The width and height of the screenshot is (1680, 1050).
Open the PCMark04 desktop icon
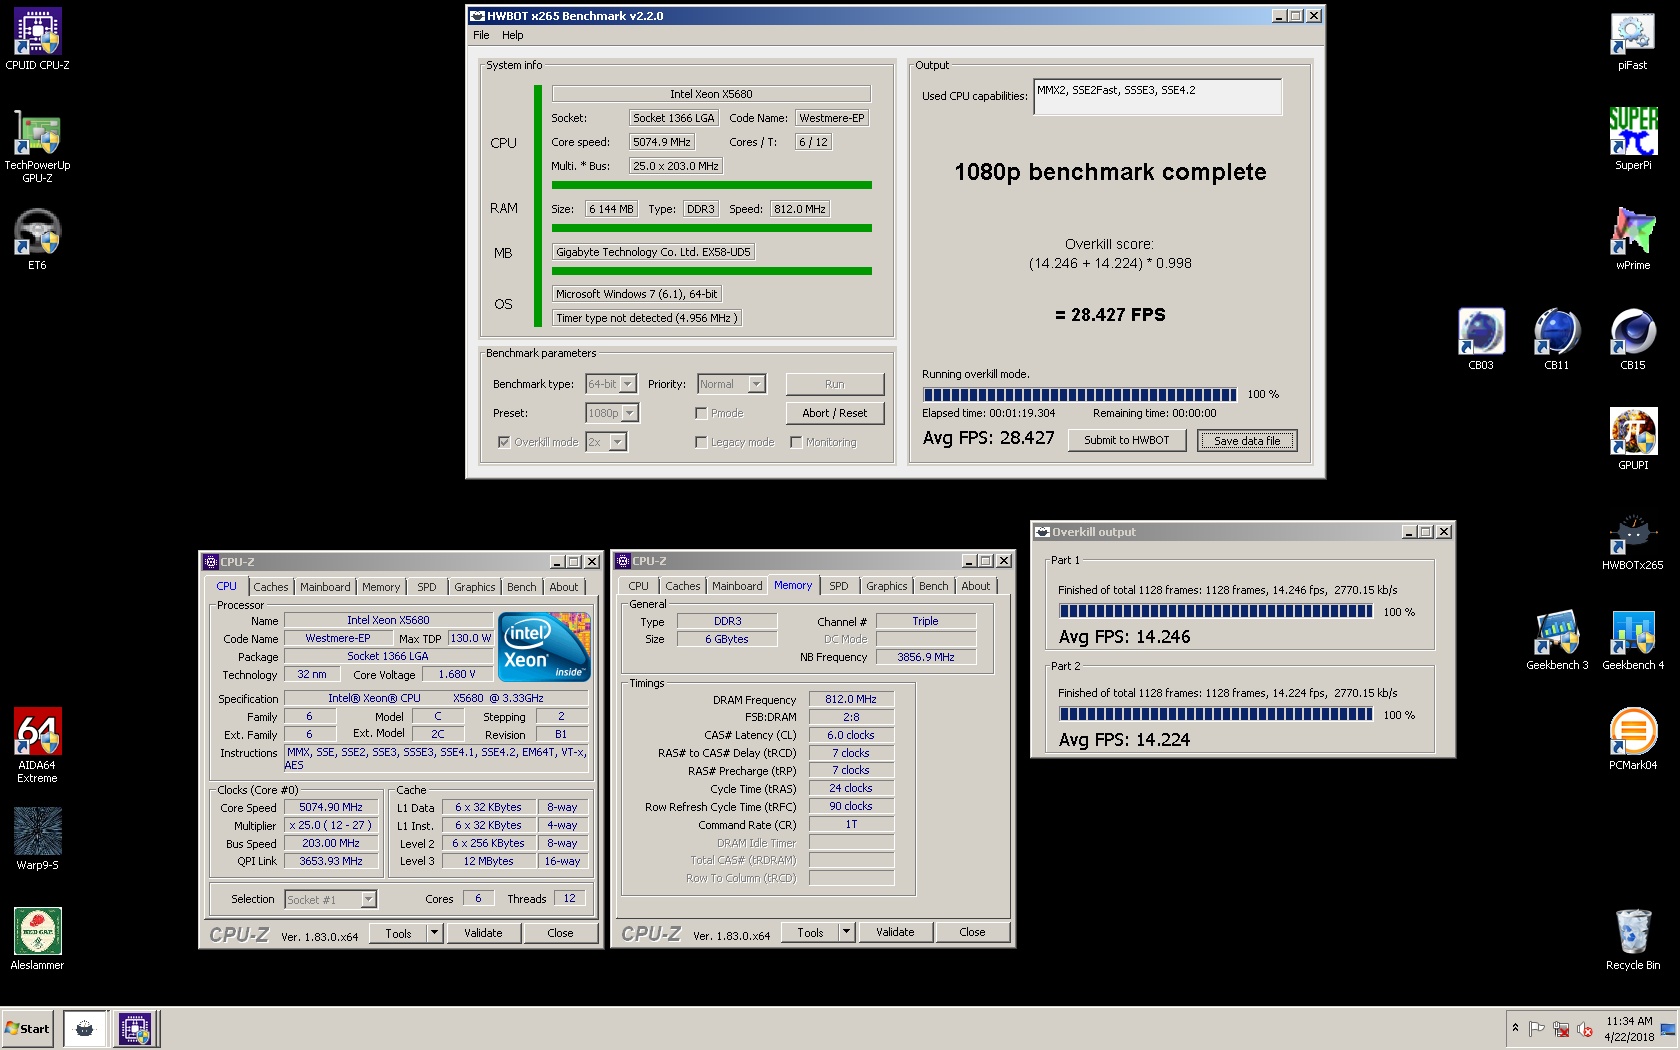pyautogui.click(x=1632, y=740)
